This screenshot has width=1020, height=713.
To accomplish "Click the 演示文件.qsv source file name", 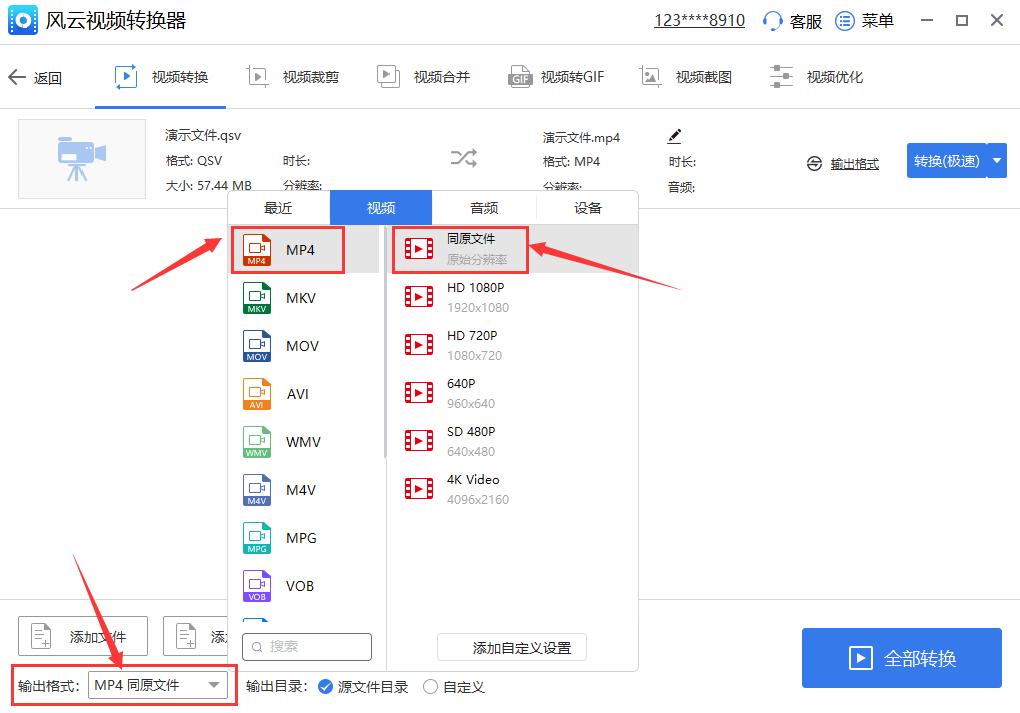I will [x=203, y=135].
